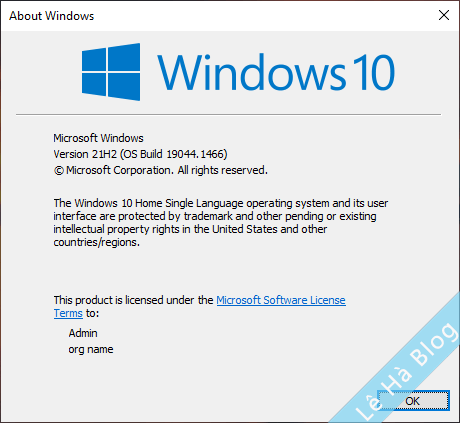
Task: Click the "org name" organization text
Action: point(91,349)
